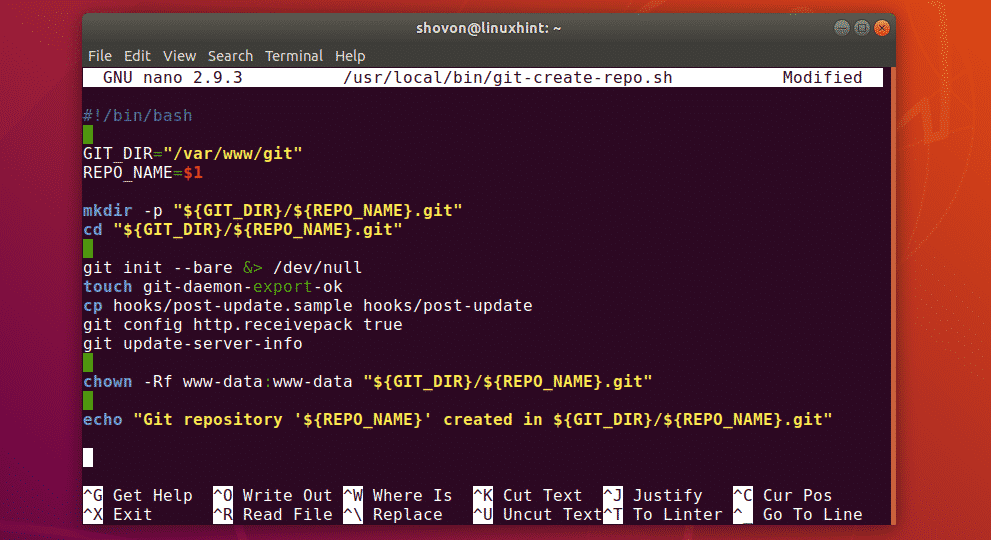991x540 pixels.
Task: Open the Edit menu
Action: click(137, 56)
